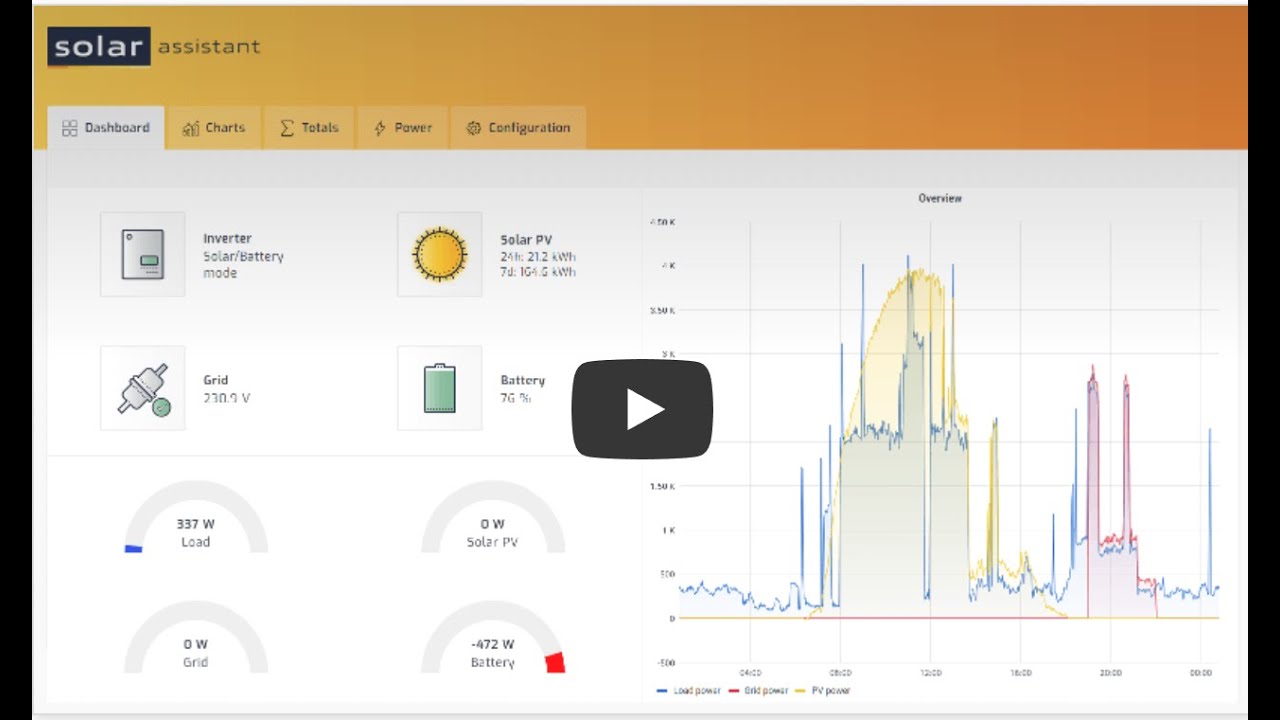The width and height of the screenshot is (1280, 720).
Task: Click the 04:00 time axis label
Action: [750, 673]
